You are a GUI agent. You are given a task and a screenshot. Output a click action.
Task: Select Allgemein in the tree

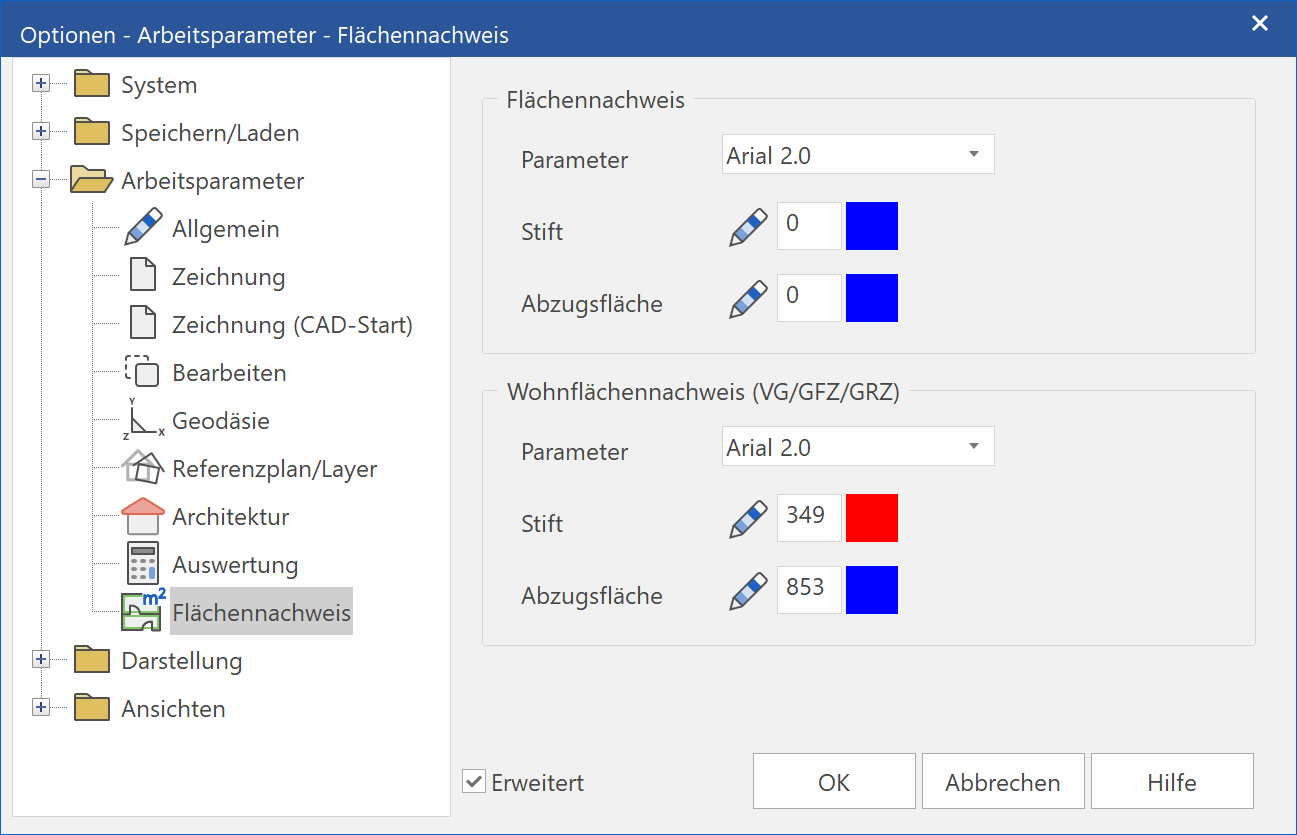click(226, 229)
